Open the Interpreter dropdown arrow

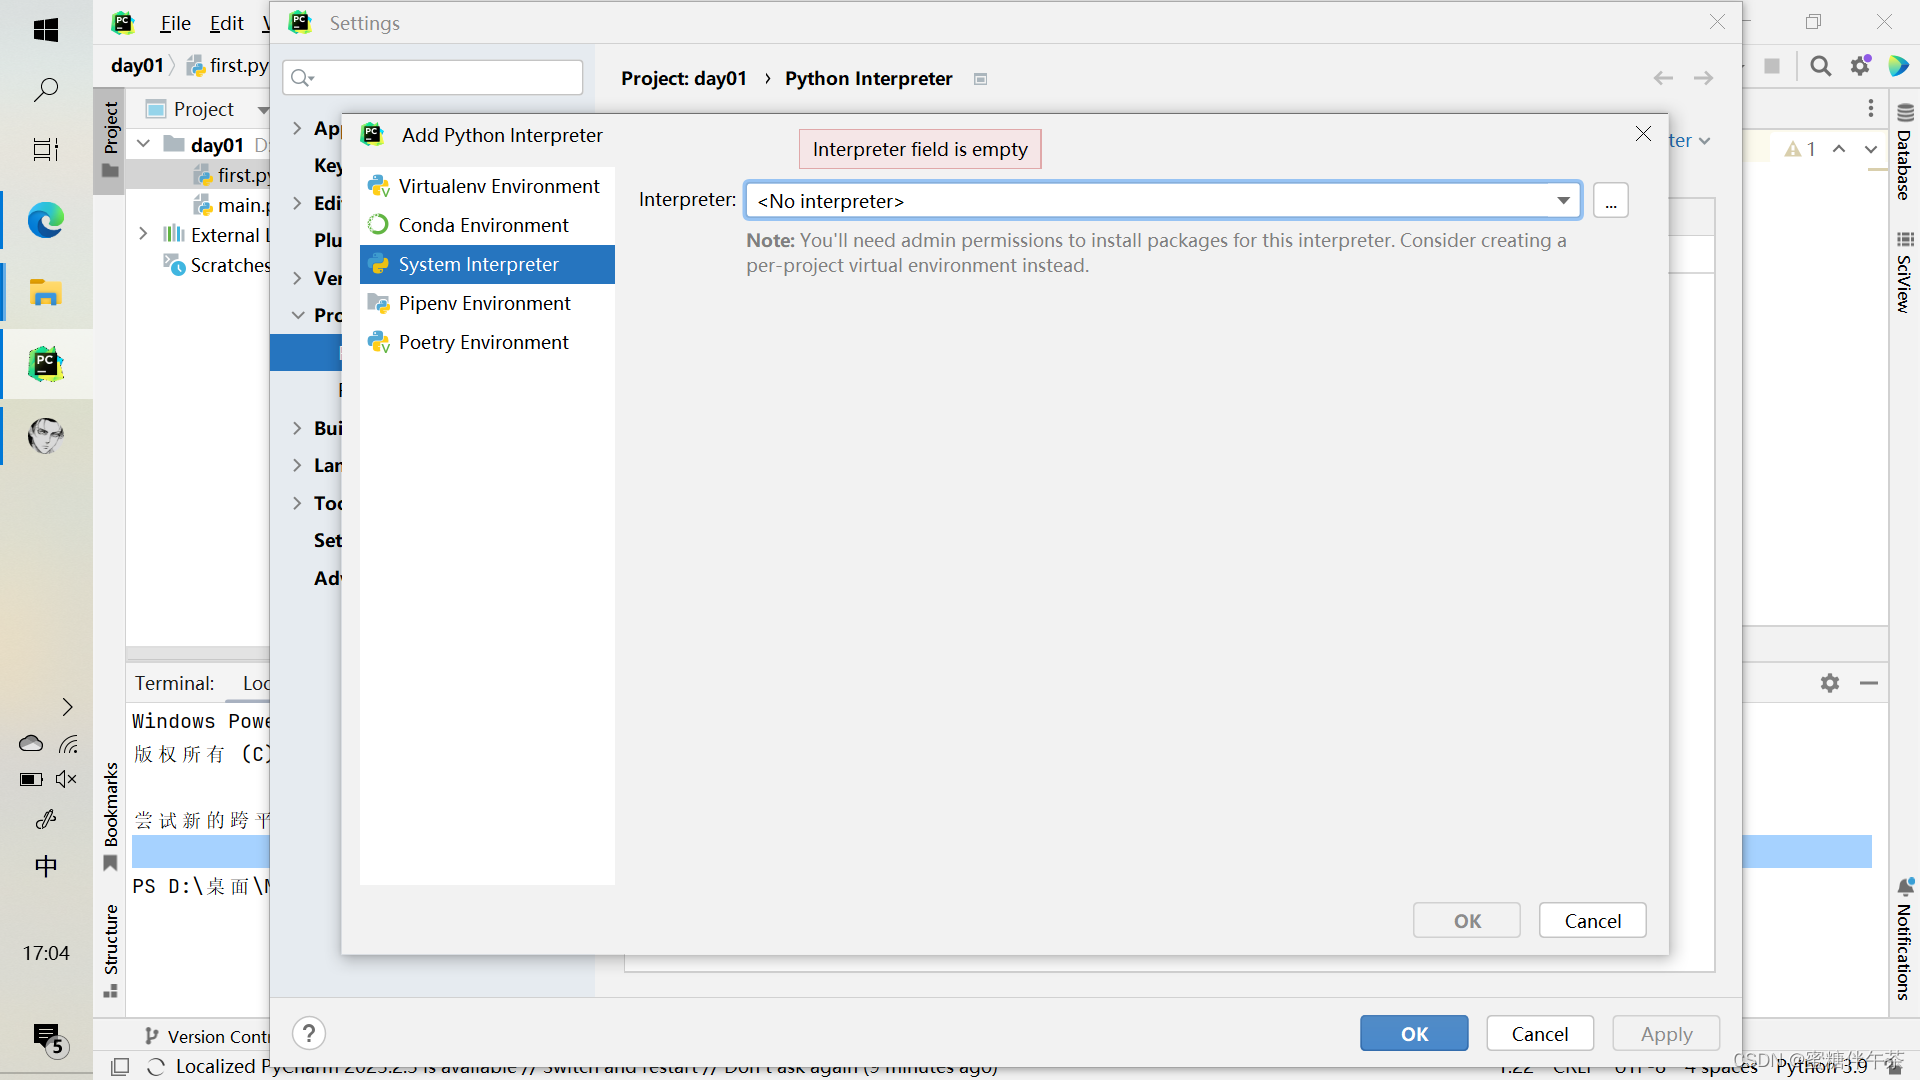pyautogui.click(x=1562, y=201)
